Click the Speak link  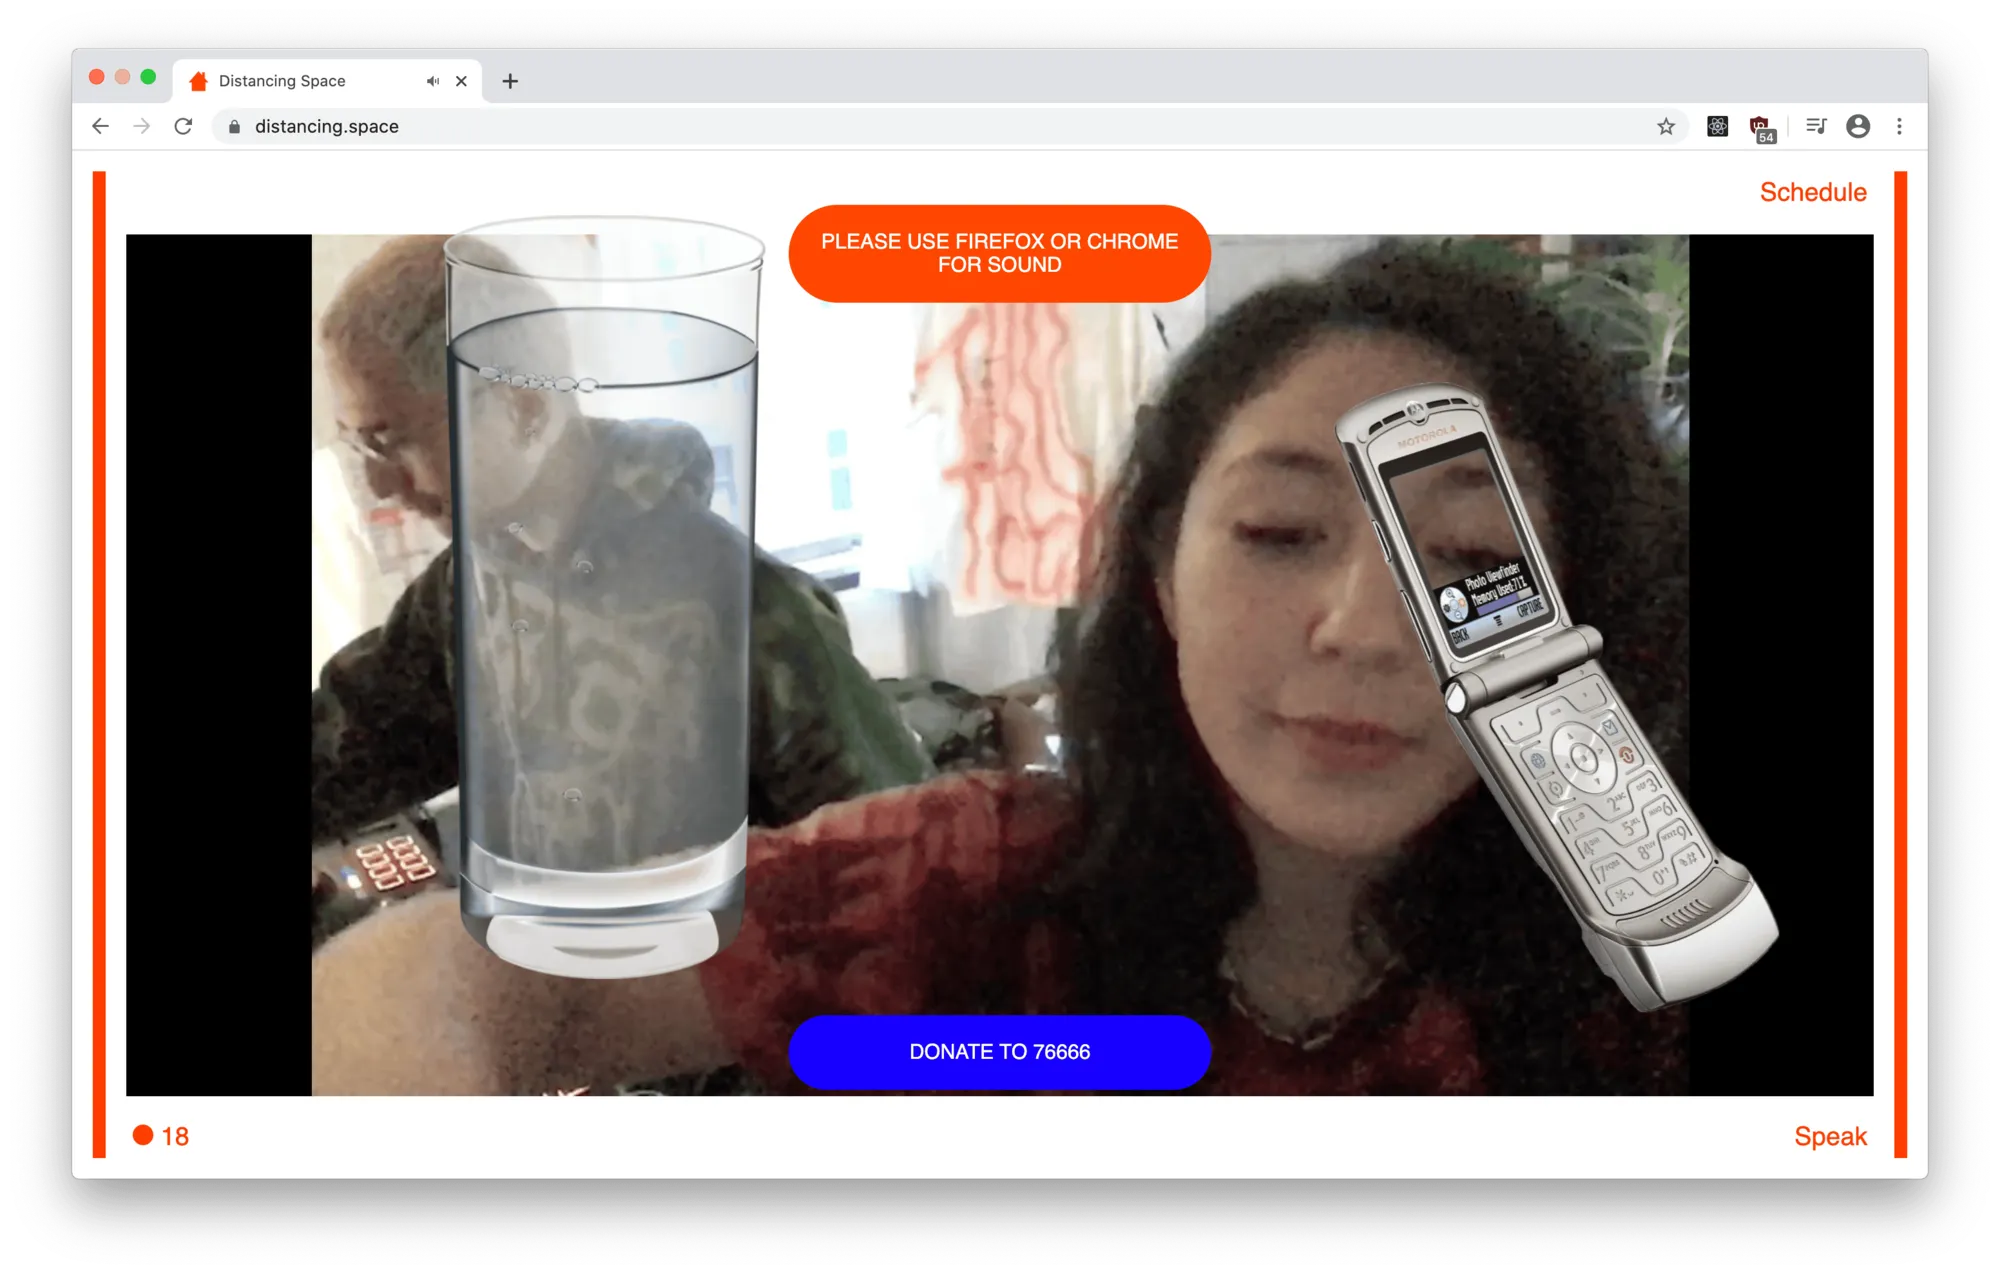1829,1136
